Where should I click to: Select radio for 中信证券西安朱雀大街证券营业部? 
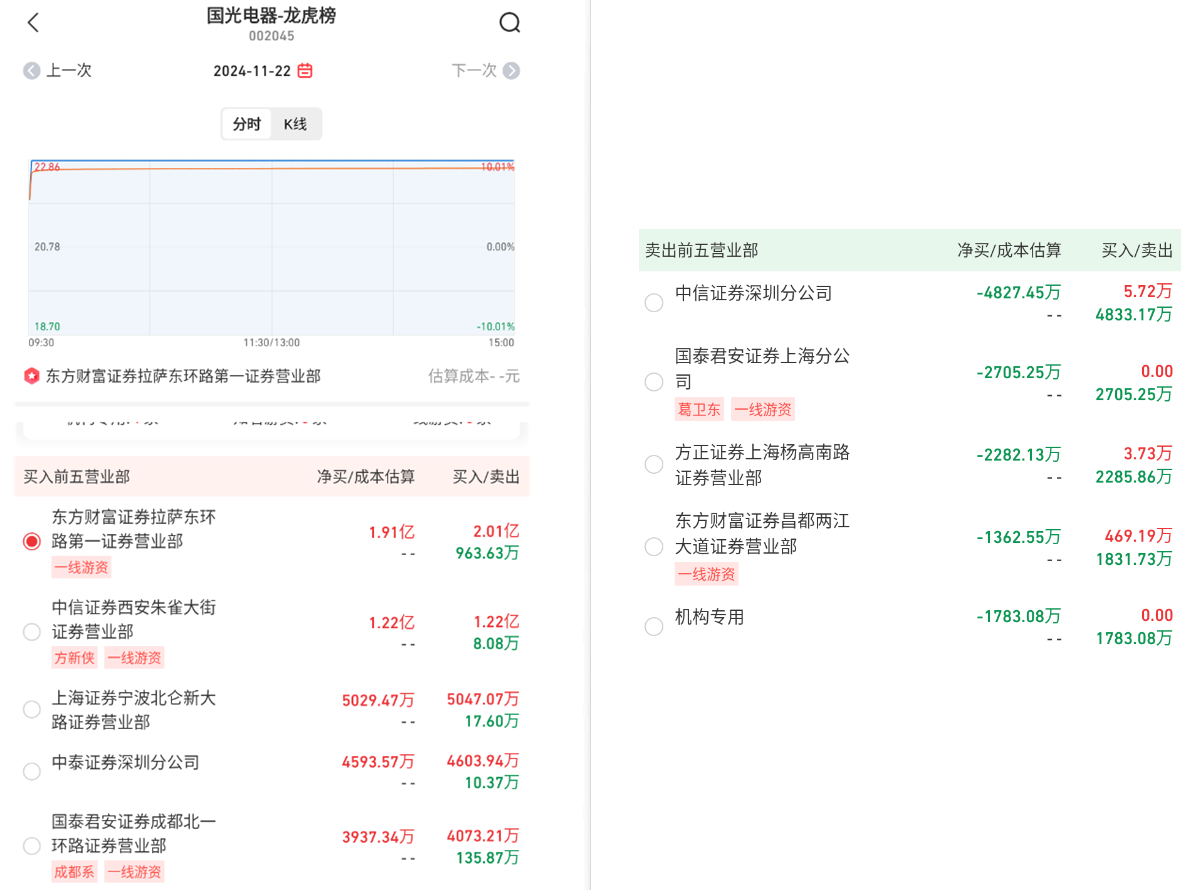(32, 632)
